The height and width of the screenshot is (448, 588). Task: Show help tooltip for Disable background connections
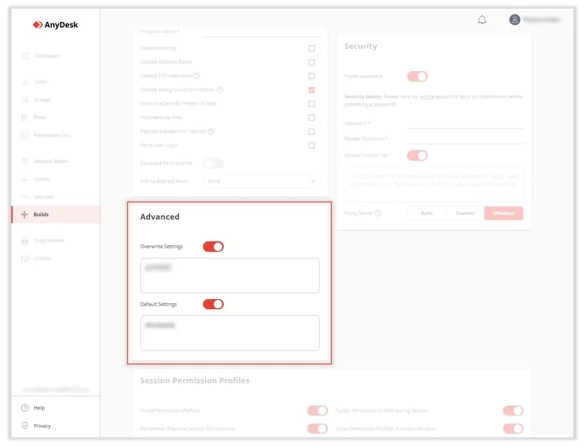(x=220, y=90)
